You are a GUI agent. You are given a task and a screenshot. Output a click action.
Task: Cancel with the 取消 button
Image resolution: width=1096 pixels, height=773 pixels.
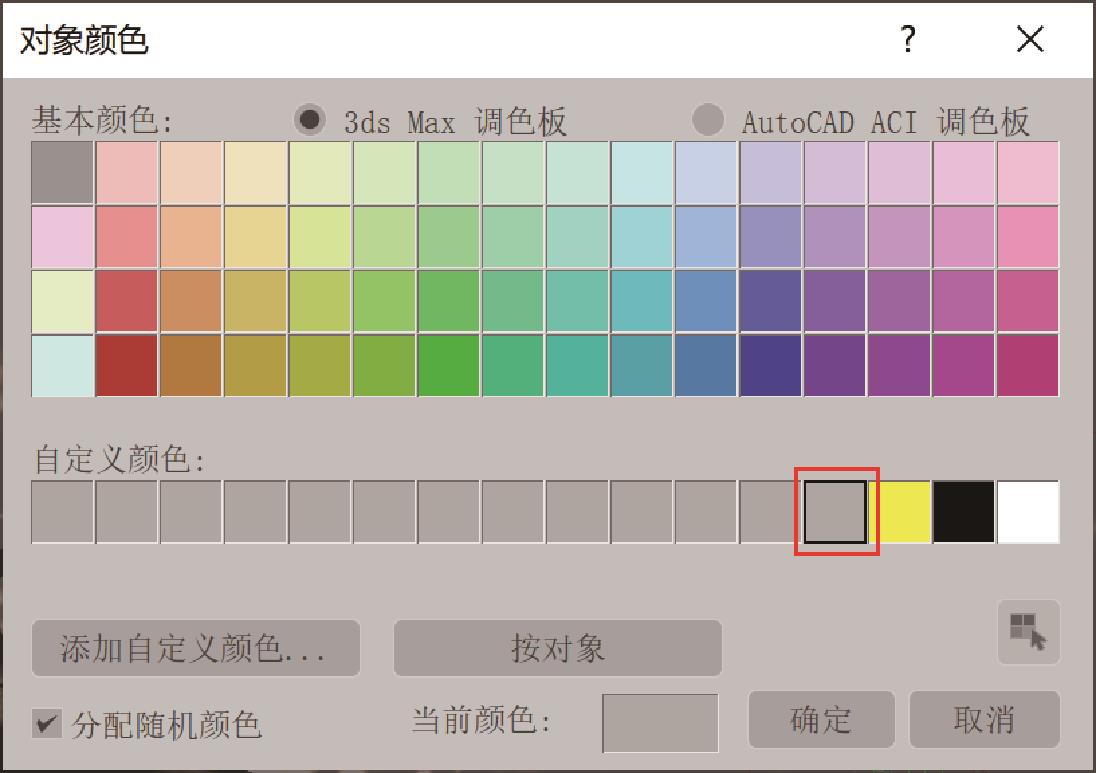point(983,720)
